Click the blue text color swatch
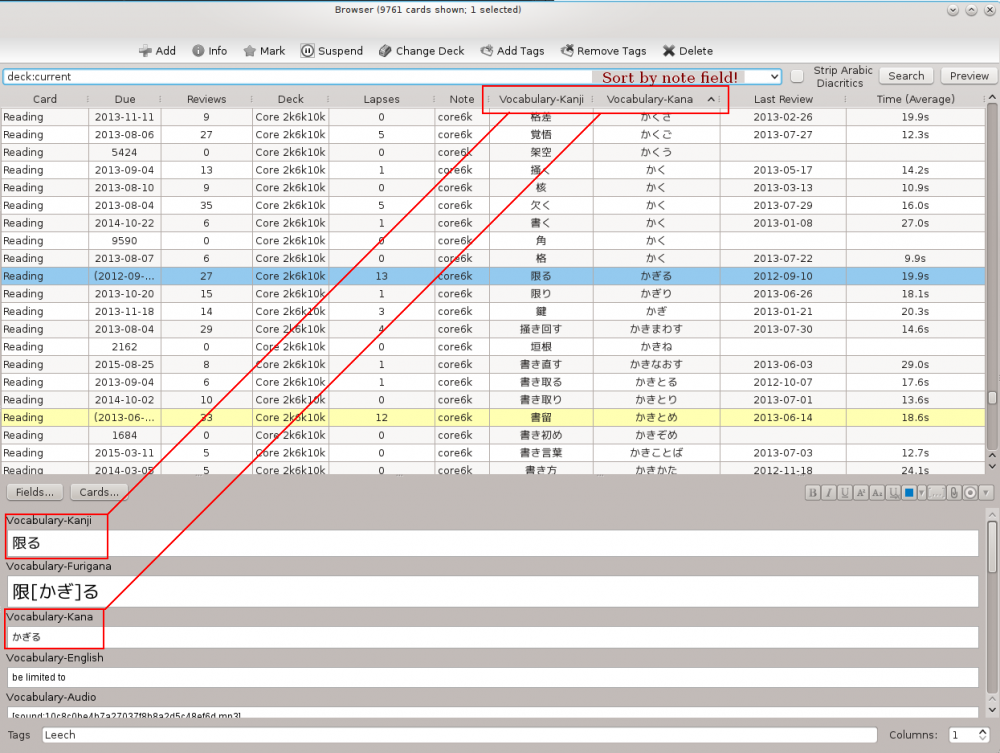 pos(909,492)
